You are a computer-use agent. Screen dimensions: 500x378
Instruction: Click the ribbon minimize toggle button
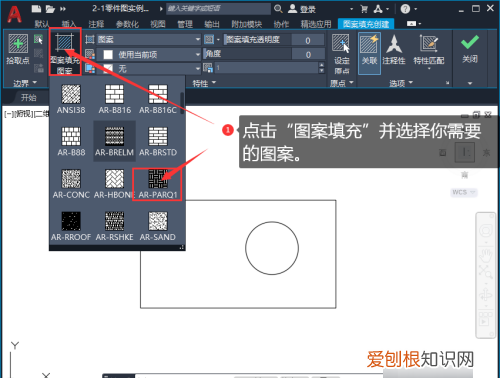coord(412,24)
